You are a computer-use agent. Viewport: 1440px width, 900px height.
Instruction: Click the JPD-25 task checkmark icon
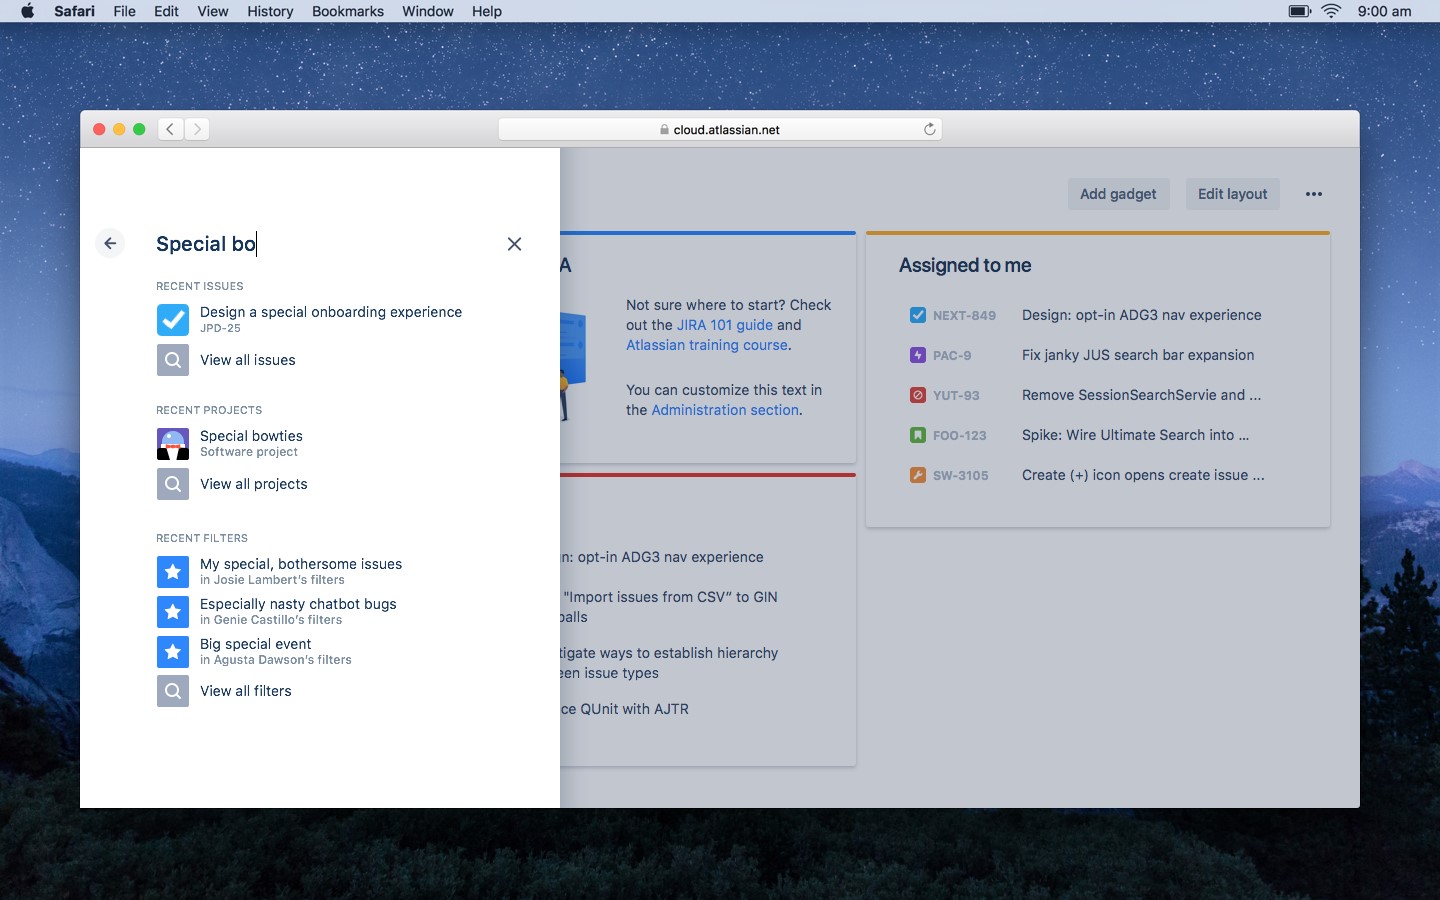point(173,320)
